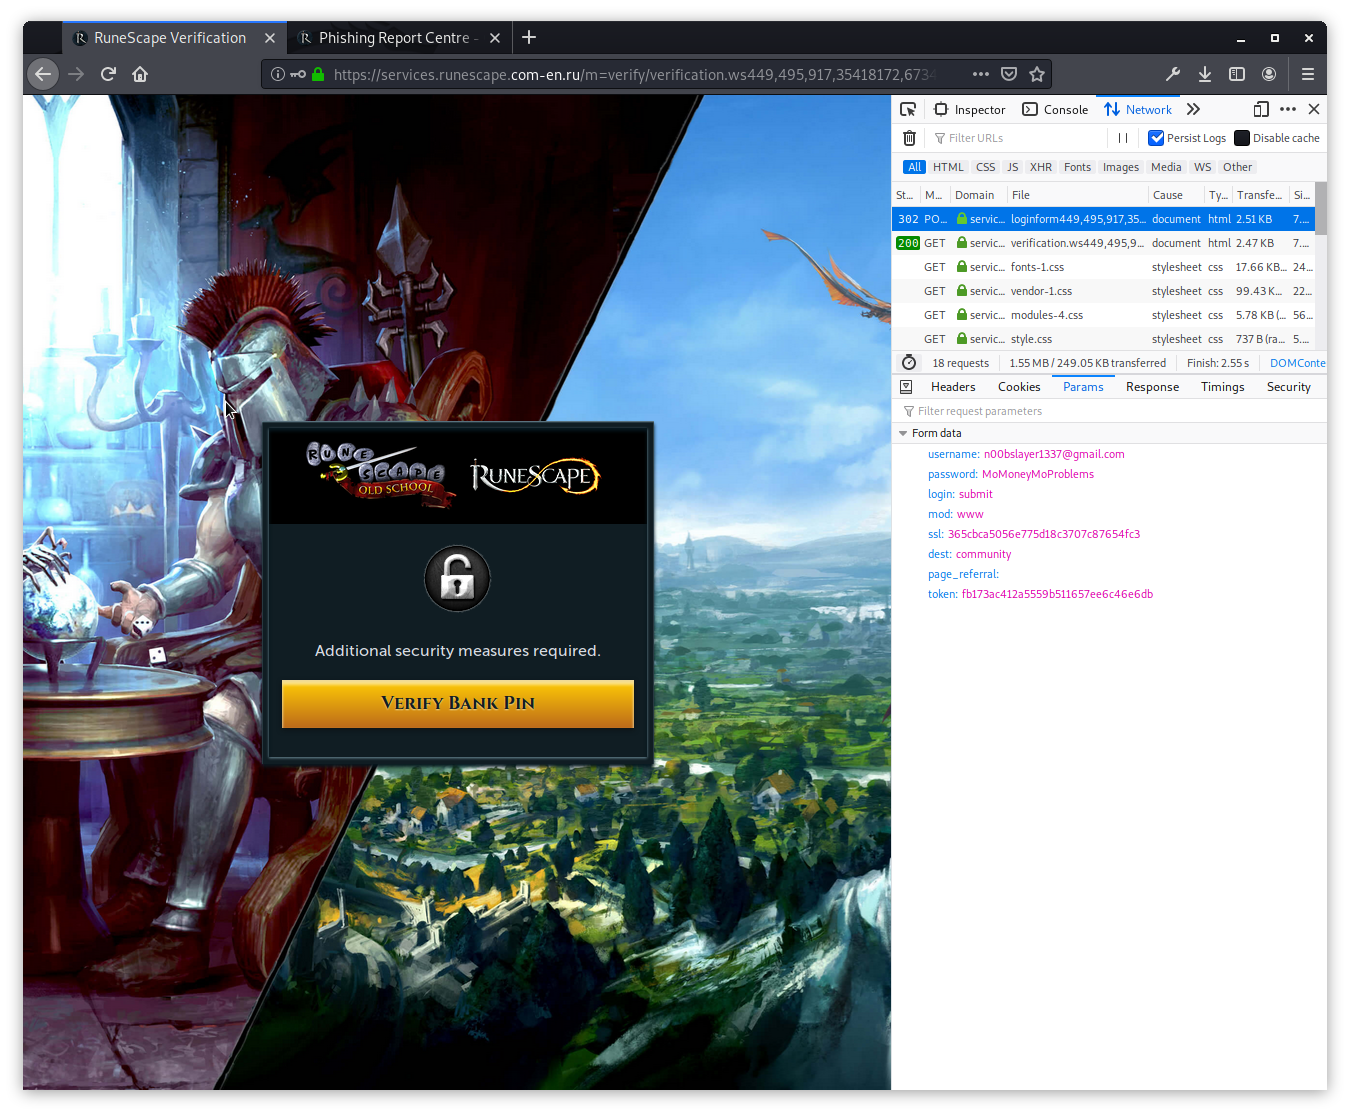This screenshot has width=1350, height=1115.
Task: Open the Security details tab
Action: point(1288,387)
